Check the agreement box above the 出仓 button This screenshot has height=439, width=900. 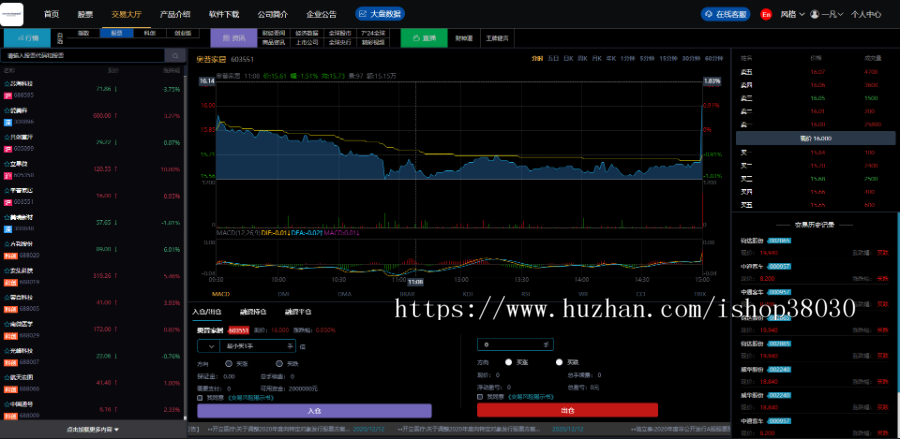click(480, 397)
